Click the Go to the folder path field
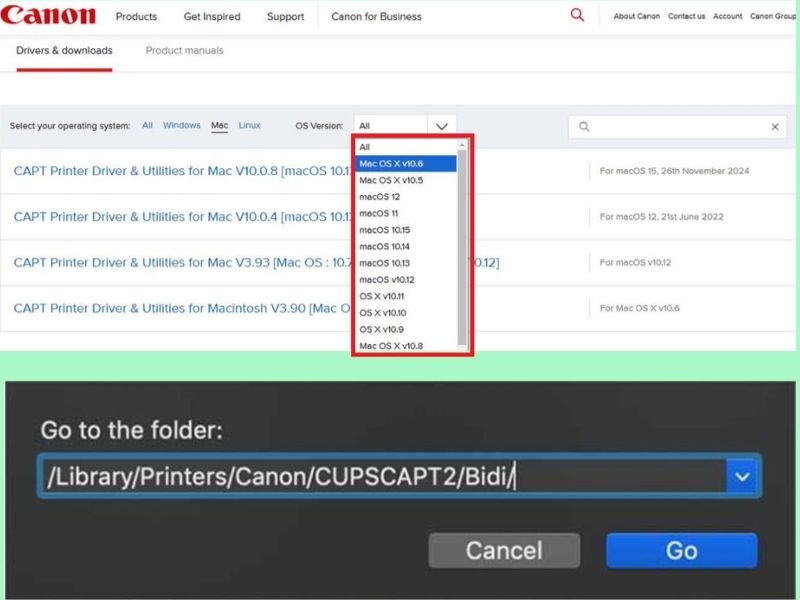This screenshot has width=800, height=600. [383, 477]
